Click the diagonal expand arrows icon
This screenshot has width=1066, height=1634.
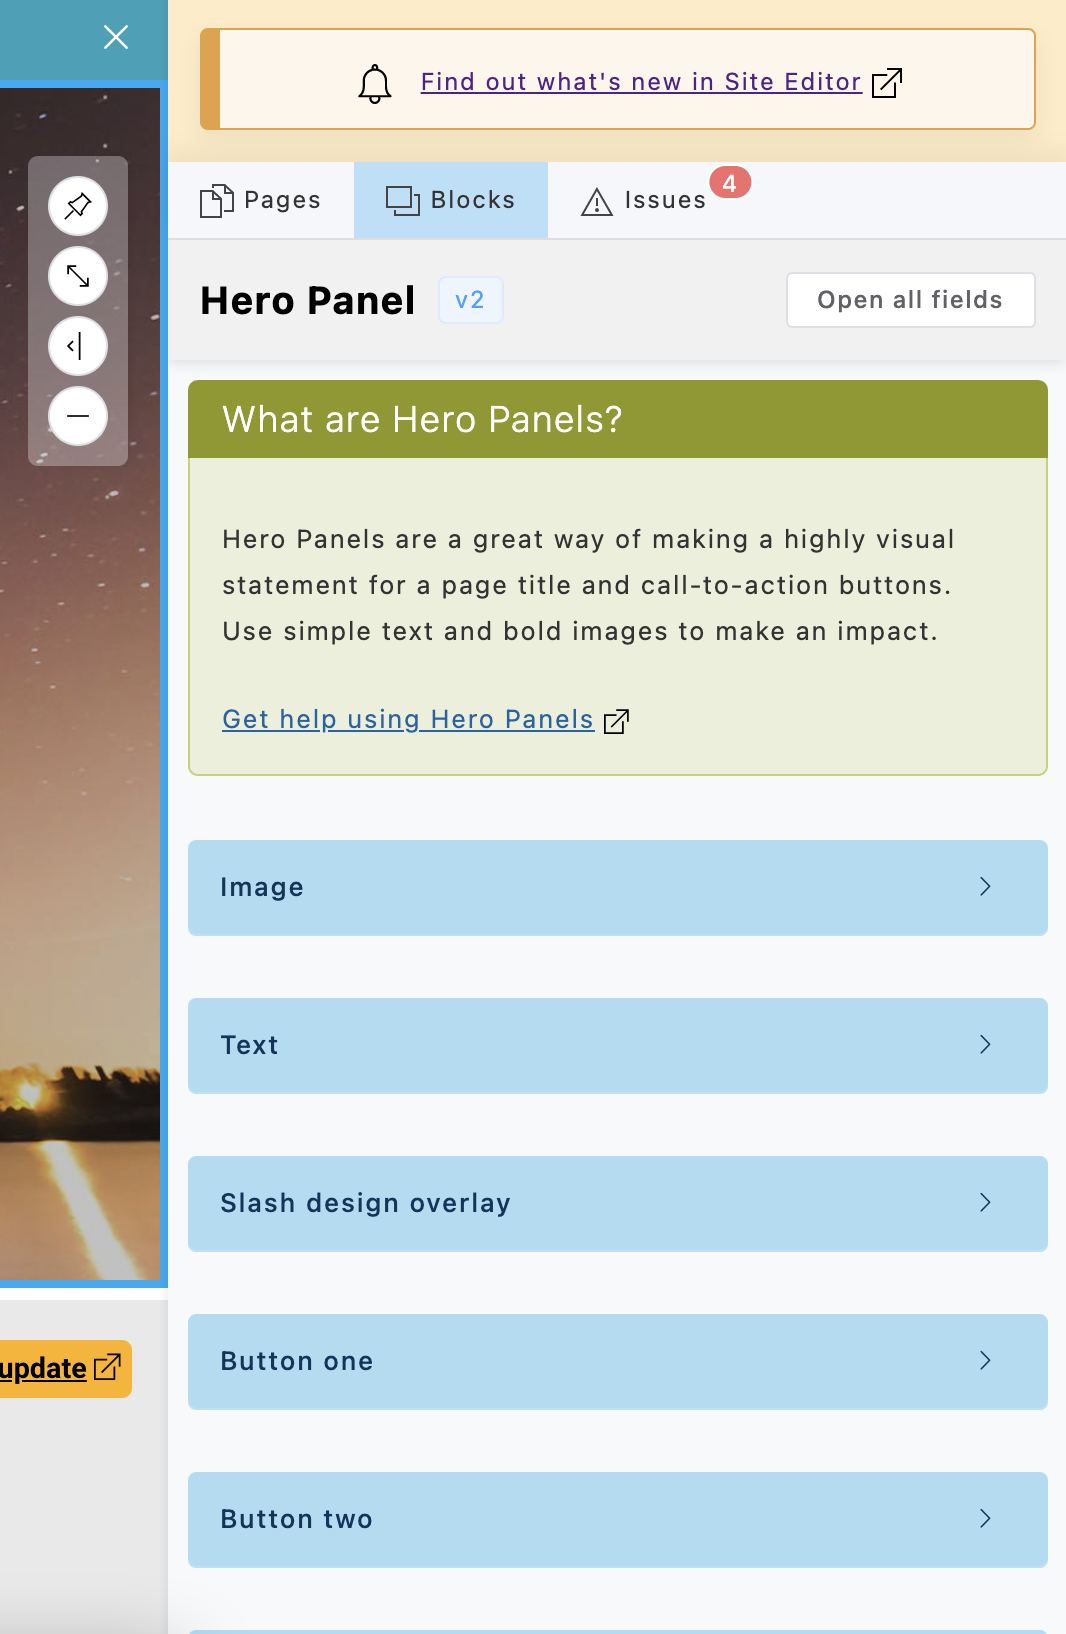(78, 276)
